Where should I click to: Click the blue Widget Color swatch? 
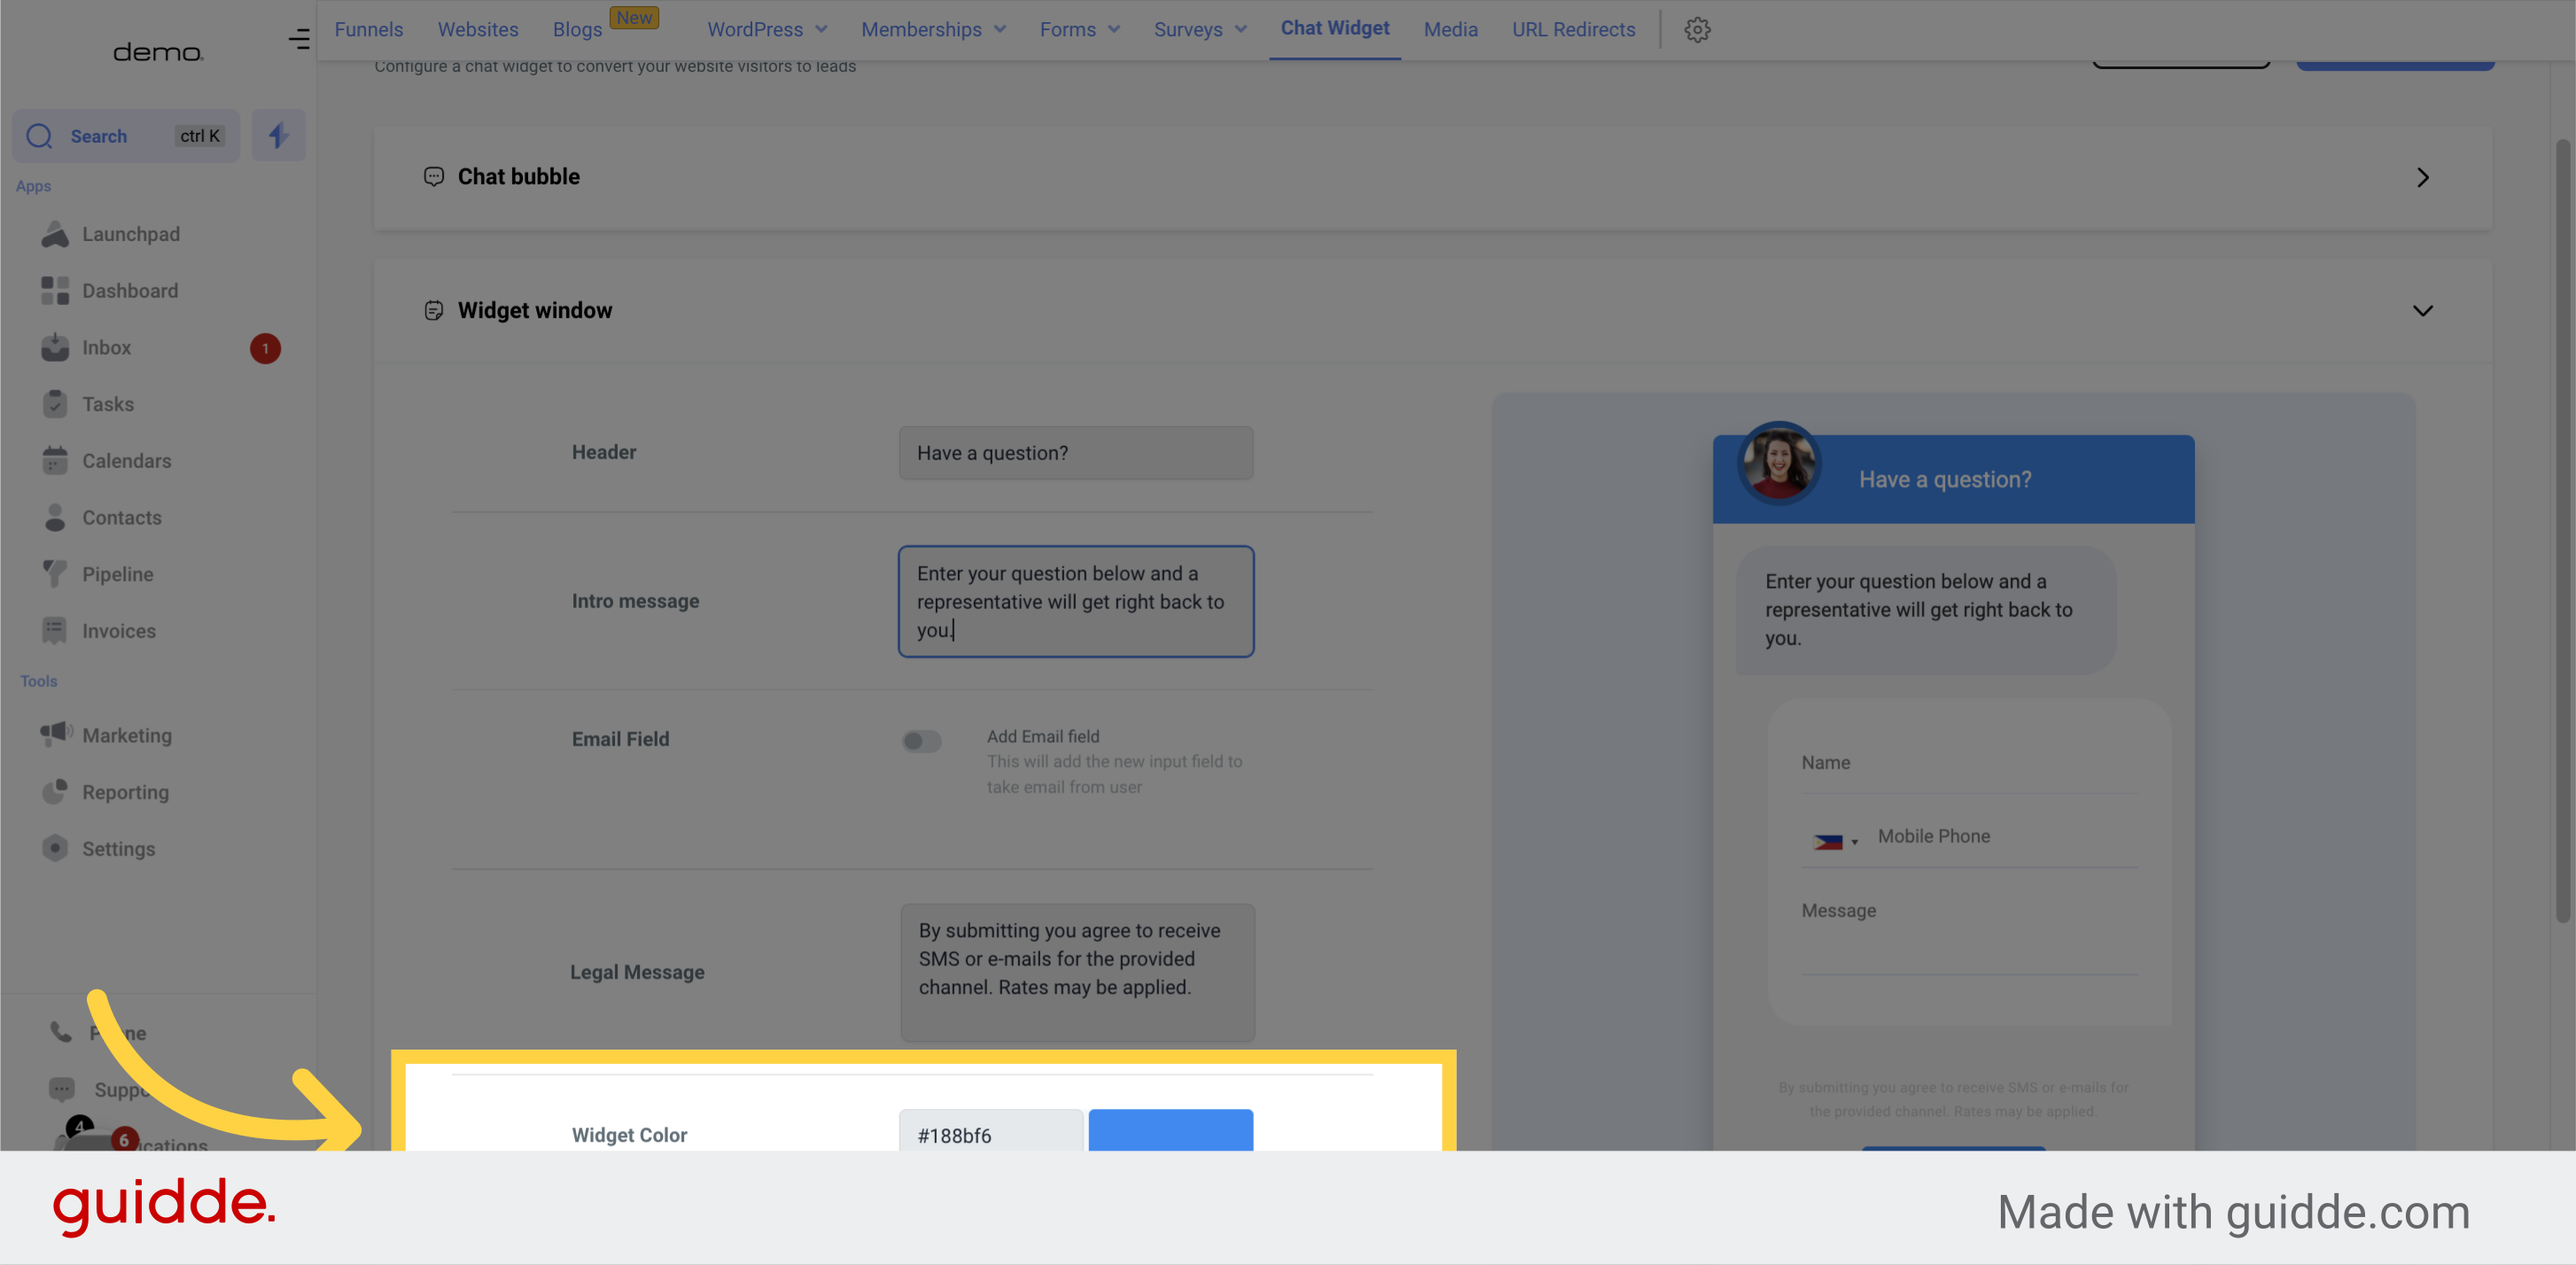tap(1170, 1130)
